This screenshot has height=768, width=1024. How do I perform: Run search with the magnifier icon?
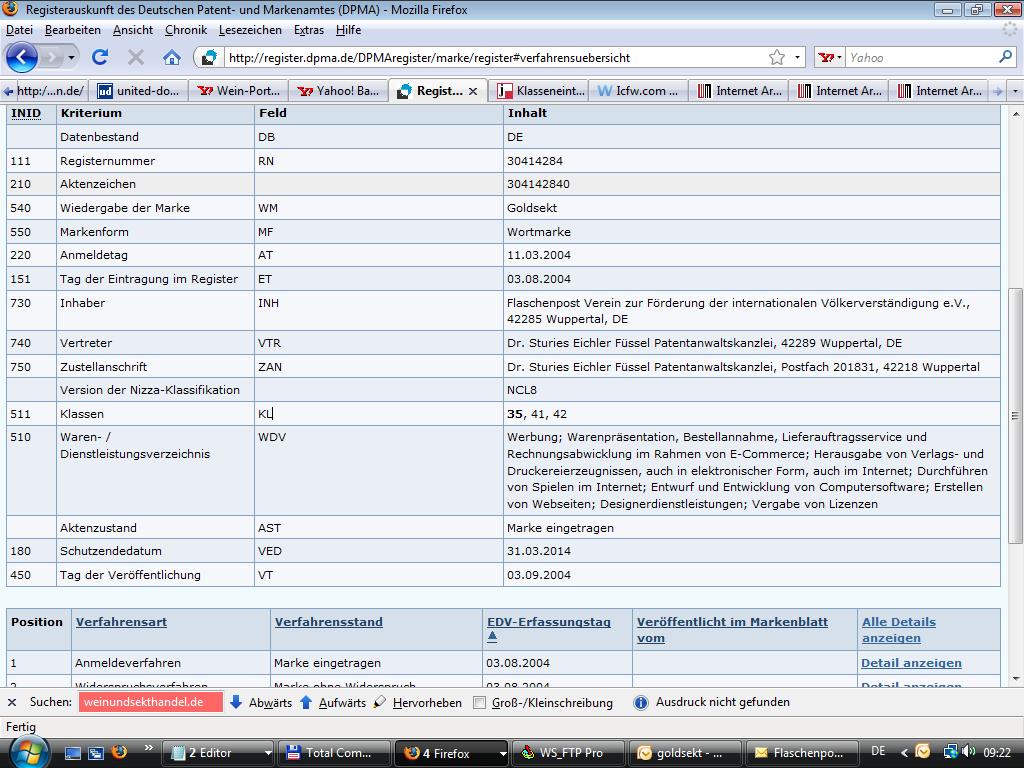point(1005,57)
